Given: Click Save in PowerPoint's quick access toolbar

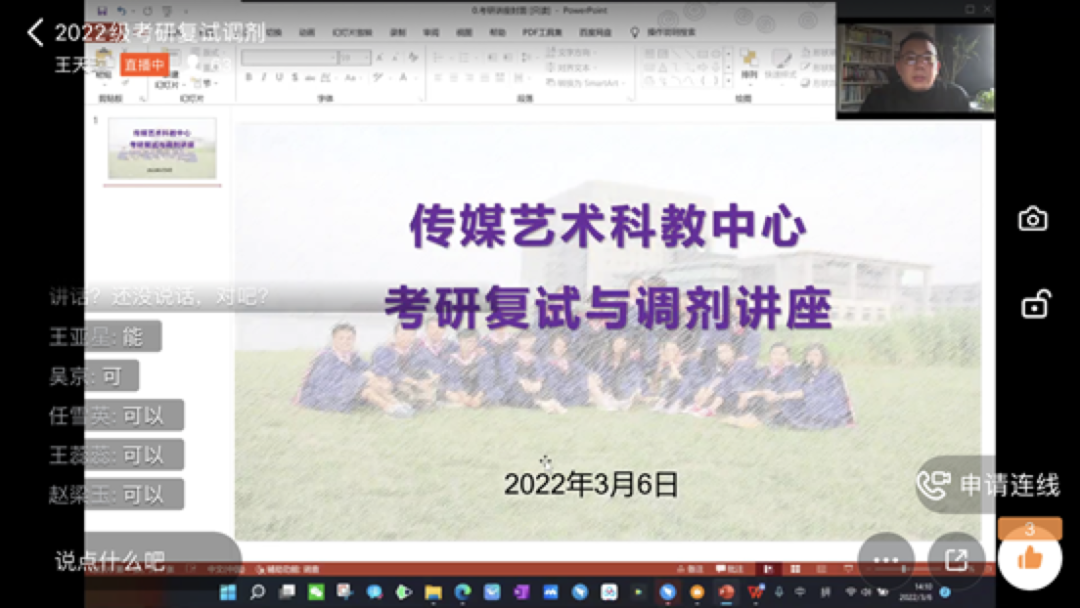Looking at the screenshot, I should 102,11.
